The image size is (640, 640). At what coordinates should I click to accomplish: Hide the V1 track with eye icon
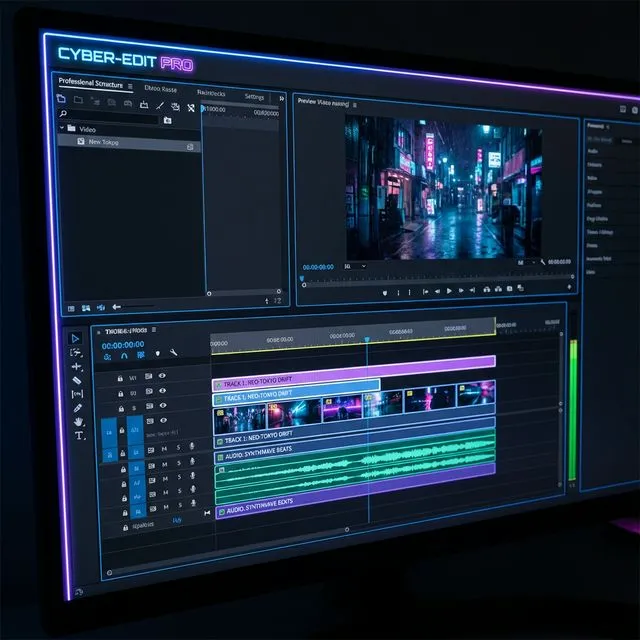(x=162, y=376)
